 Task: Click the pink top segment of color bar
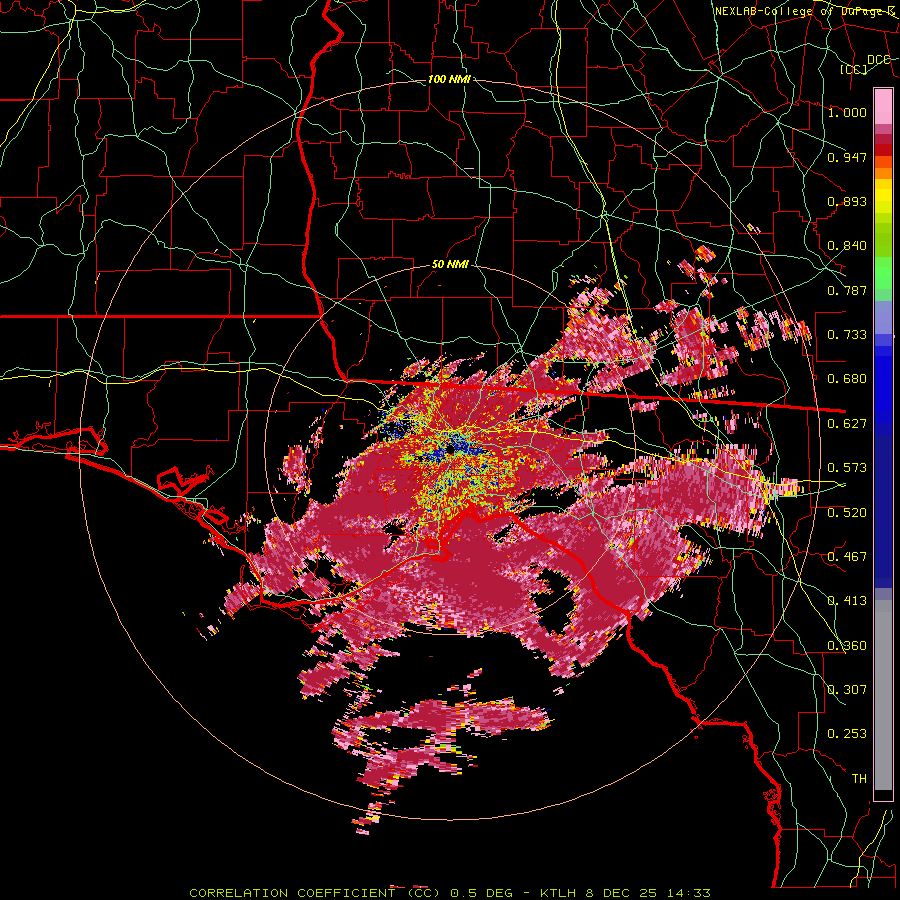(883, 106)
